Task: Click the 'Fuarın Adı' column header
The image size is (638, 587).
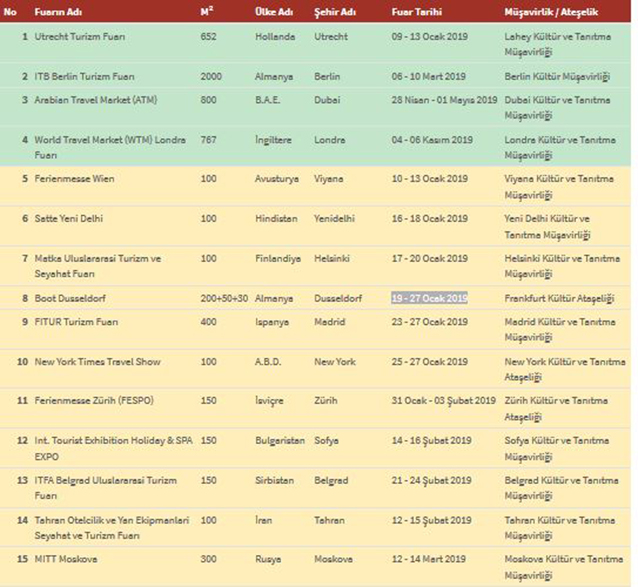Action: pos(60,10)
